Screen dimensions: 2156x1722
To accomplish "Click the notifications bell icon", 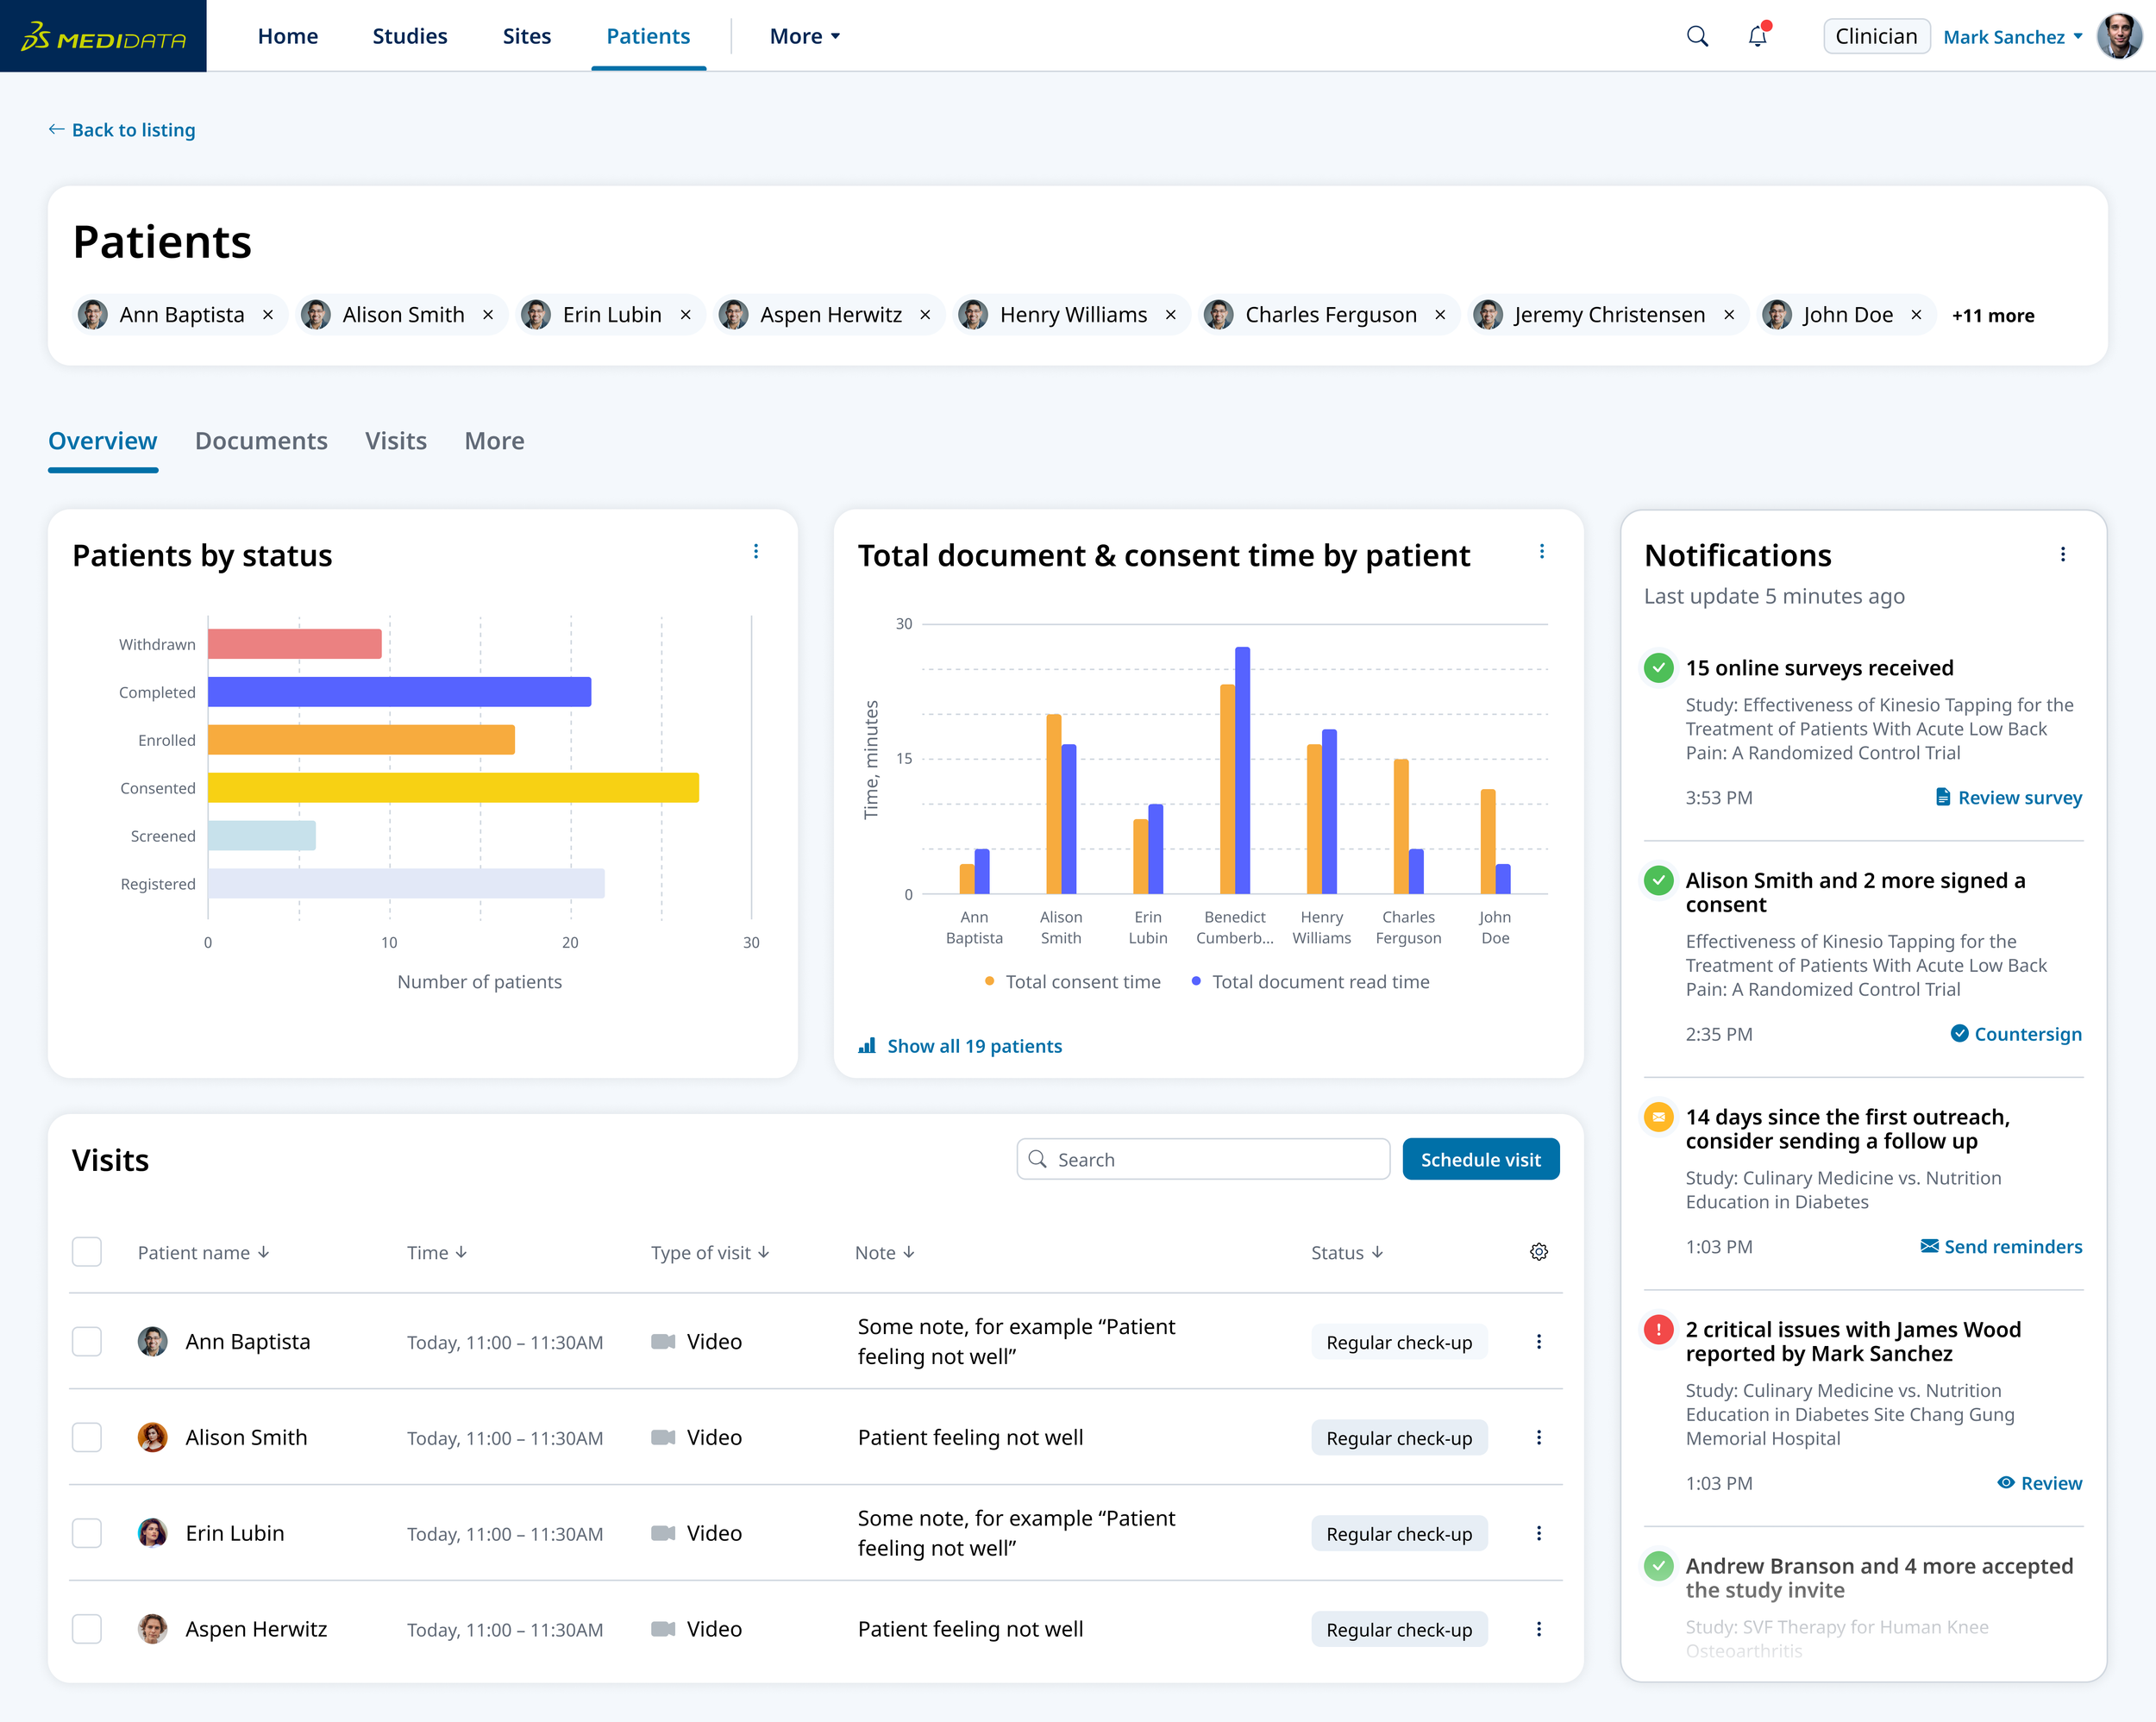I will pos(1757,36).
